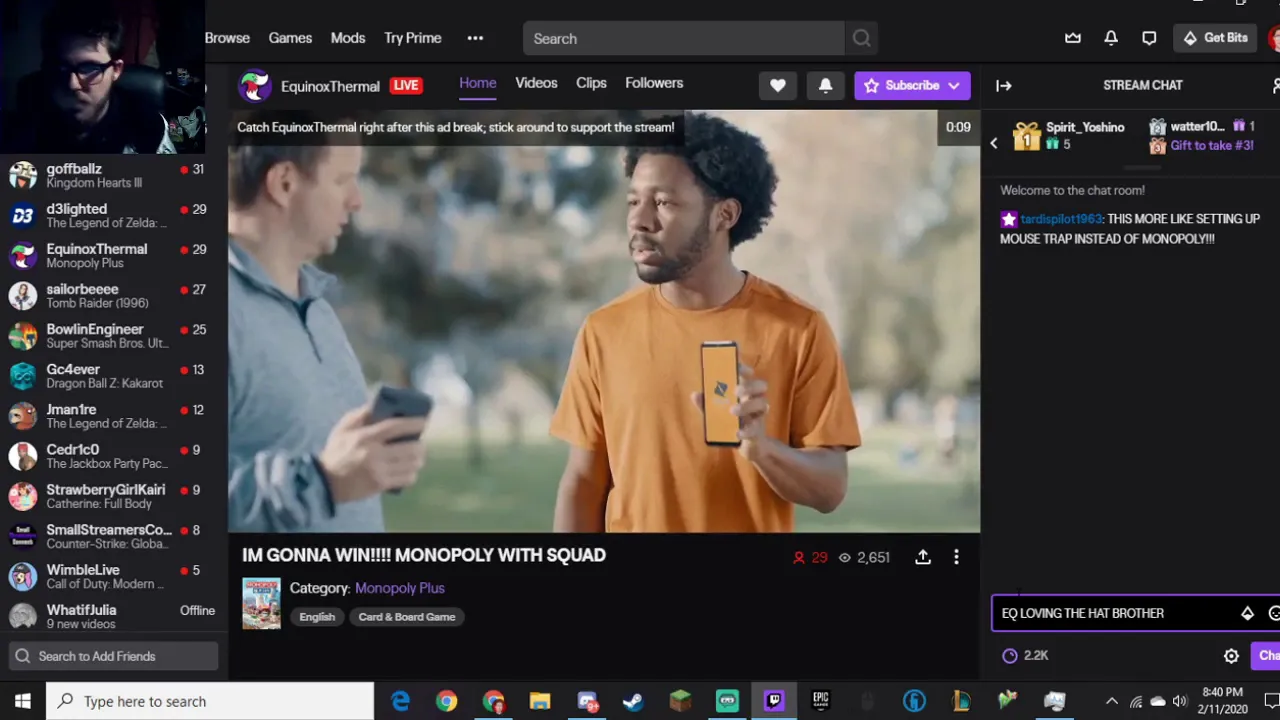This screenshot has height=720, width=1280.
Task: Open EquinoxThermal channel name link
Action: [x=330, y=86]
